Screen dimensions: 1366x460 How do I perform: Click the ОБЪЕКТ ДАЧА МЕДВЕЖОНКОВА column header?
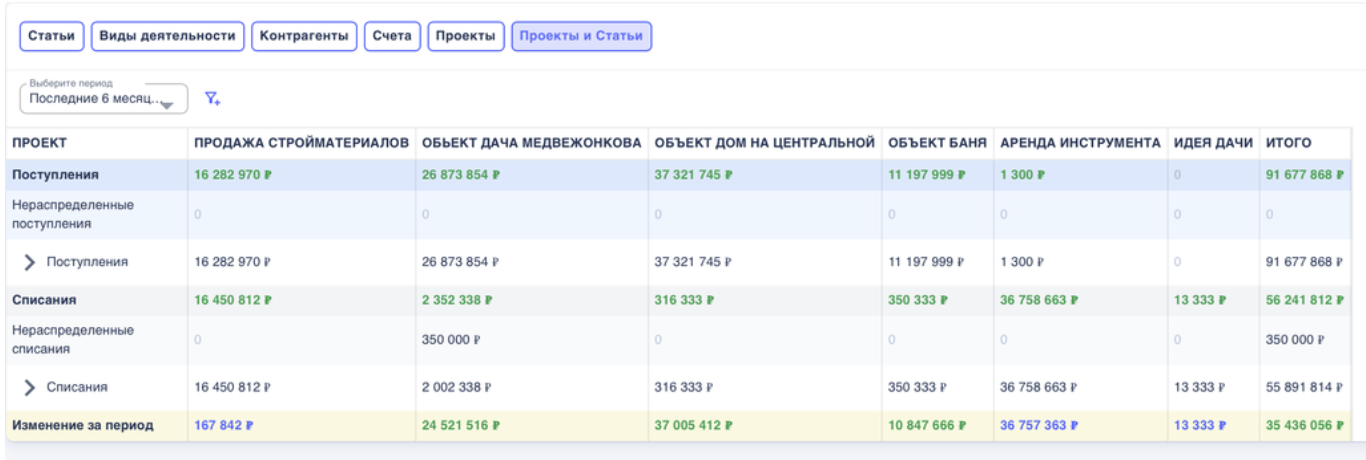point(531,143)
